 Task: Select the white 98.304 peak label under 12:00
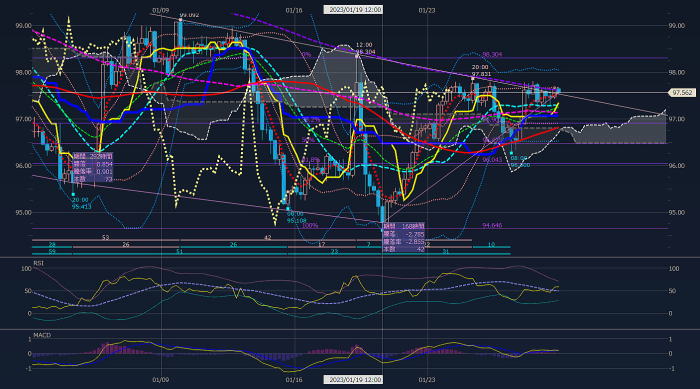[366, 52]
